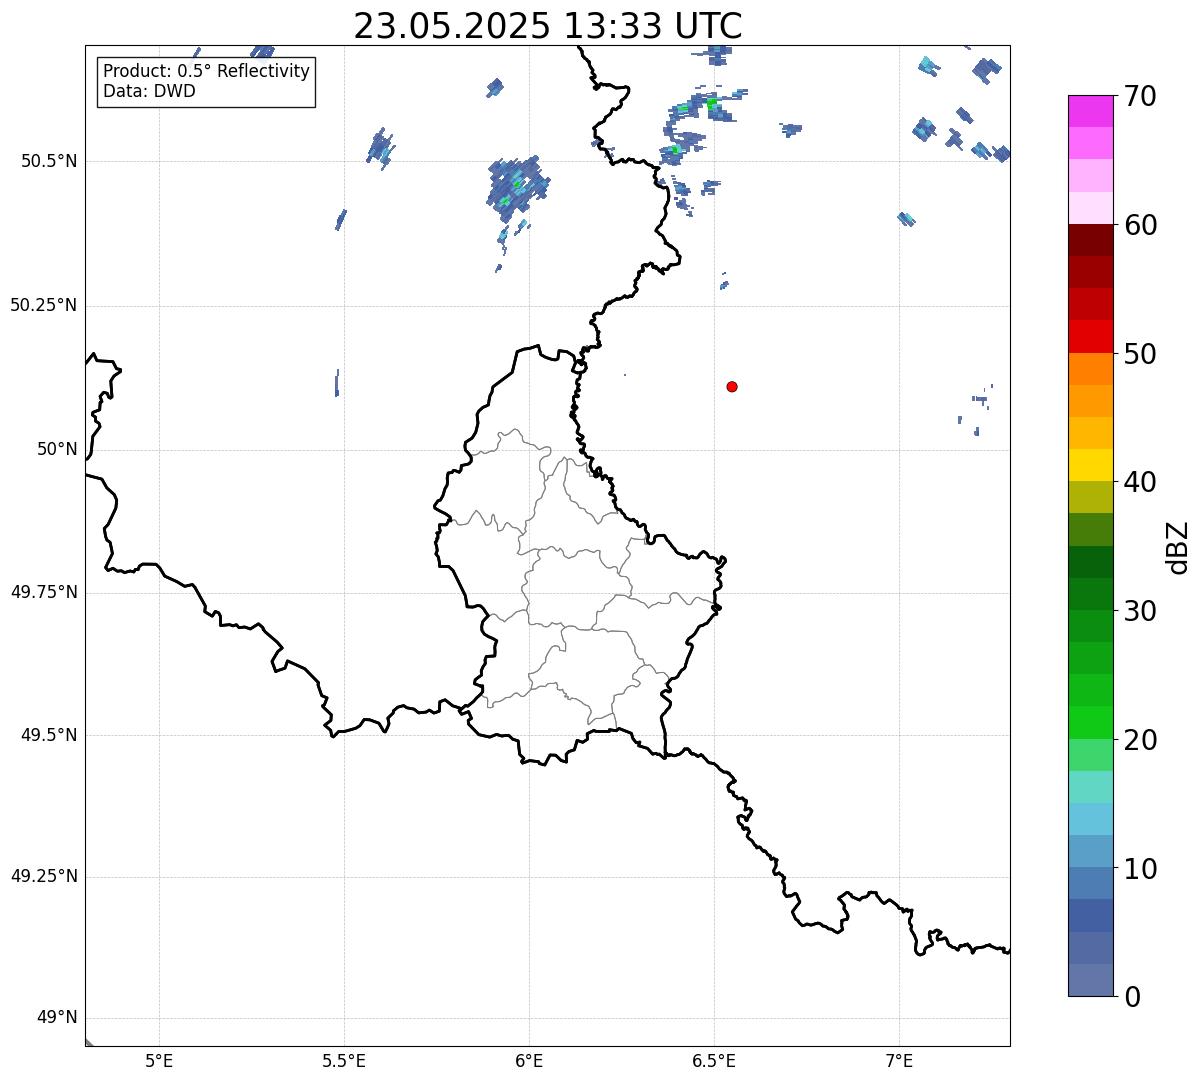
Task: Click the dBZ colorbar axis label
Action: click(1178, 547)
